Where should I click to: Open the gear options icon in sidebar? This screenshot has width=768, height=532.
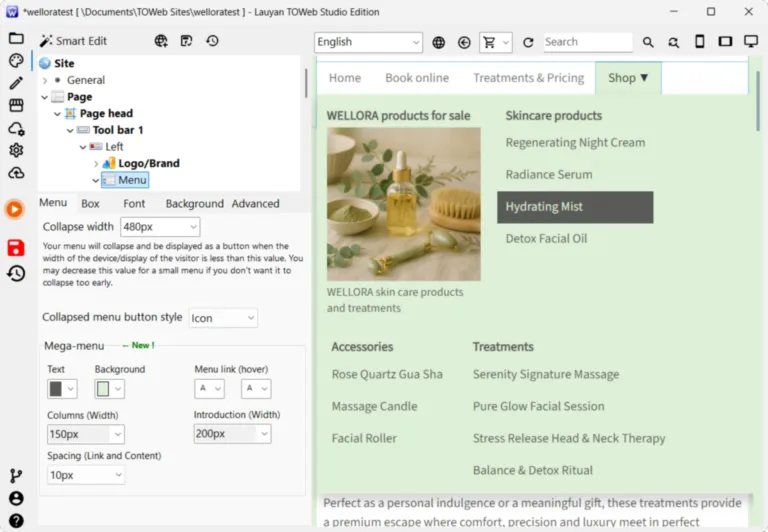(16, 150)
